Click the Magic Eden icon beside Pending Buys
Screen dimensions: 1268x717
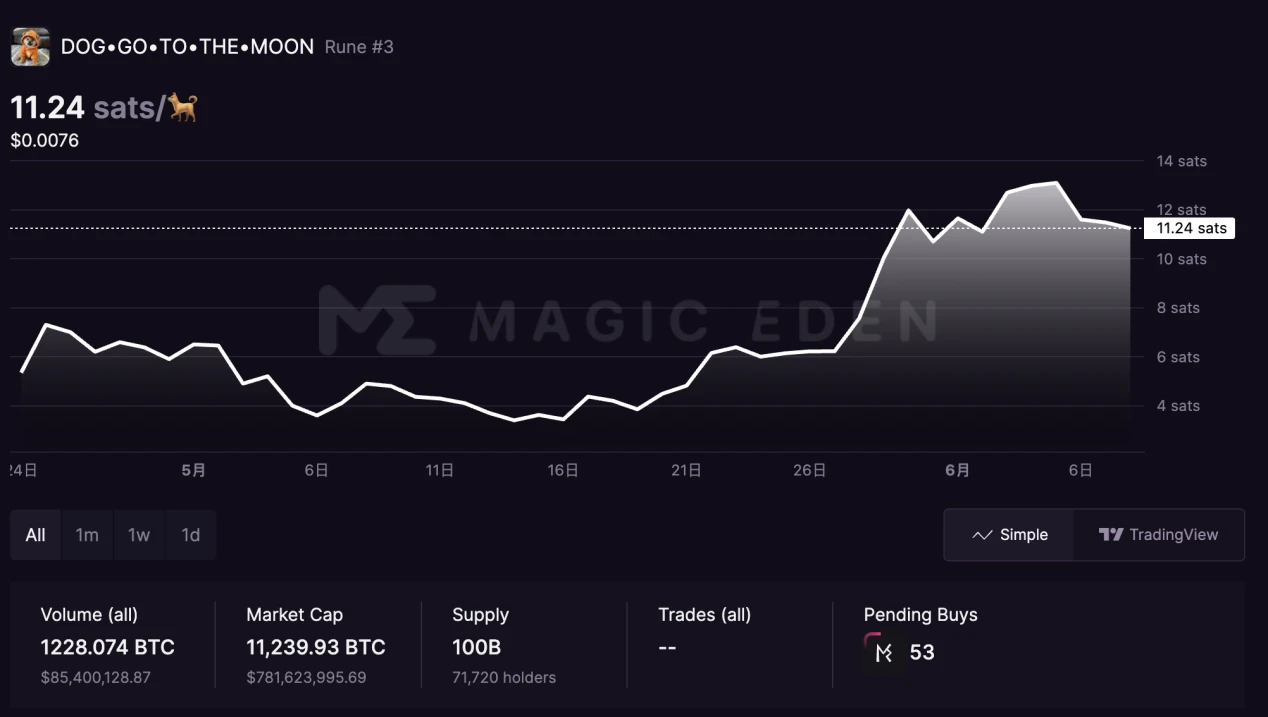click(883, 652)
